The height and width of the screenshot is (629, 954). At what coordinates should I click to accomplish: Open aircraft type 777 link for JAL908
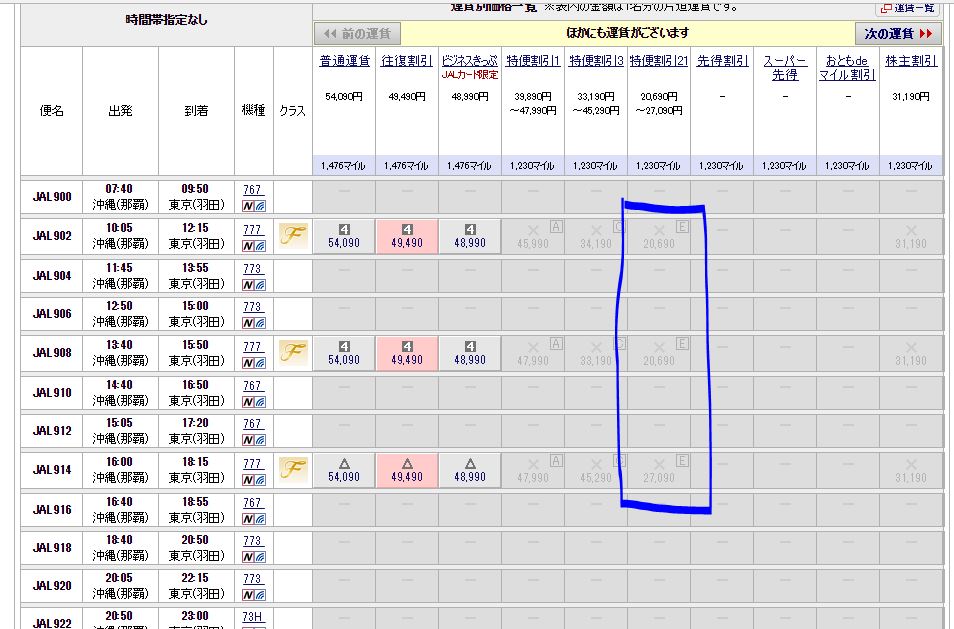click(252, 346)
